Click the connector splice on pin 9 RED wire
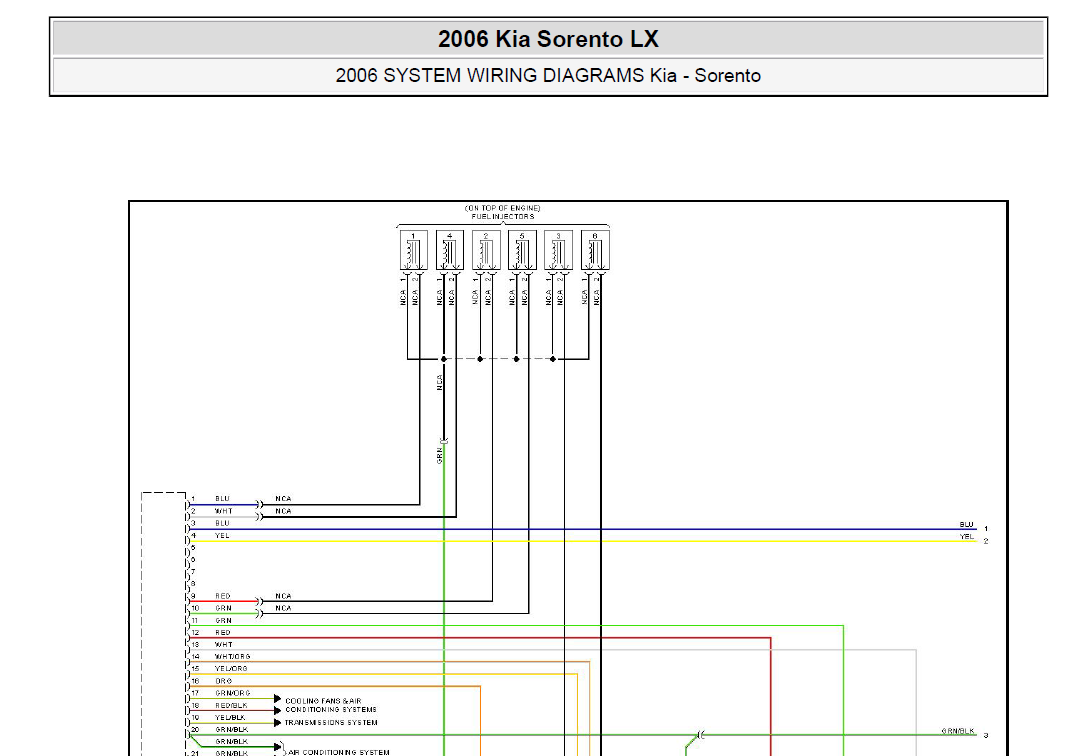The width and height of the screenshot is (1066, 756). (x=259, y=602)
